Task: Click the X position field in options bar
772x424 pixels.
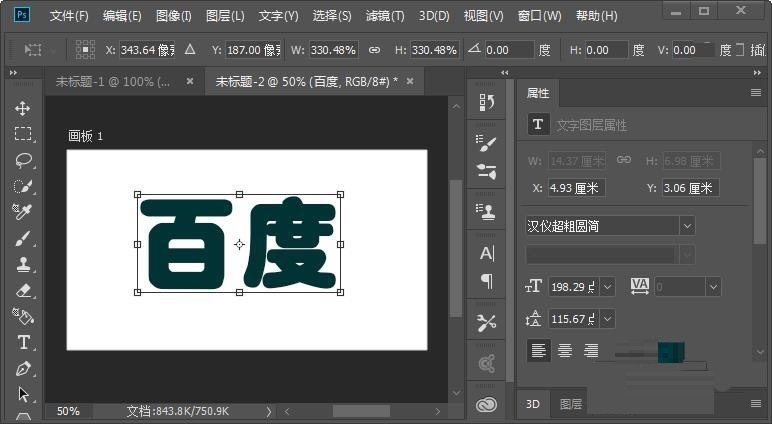Action: 147,50
